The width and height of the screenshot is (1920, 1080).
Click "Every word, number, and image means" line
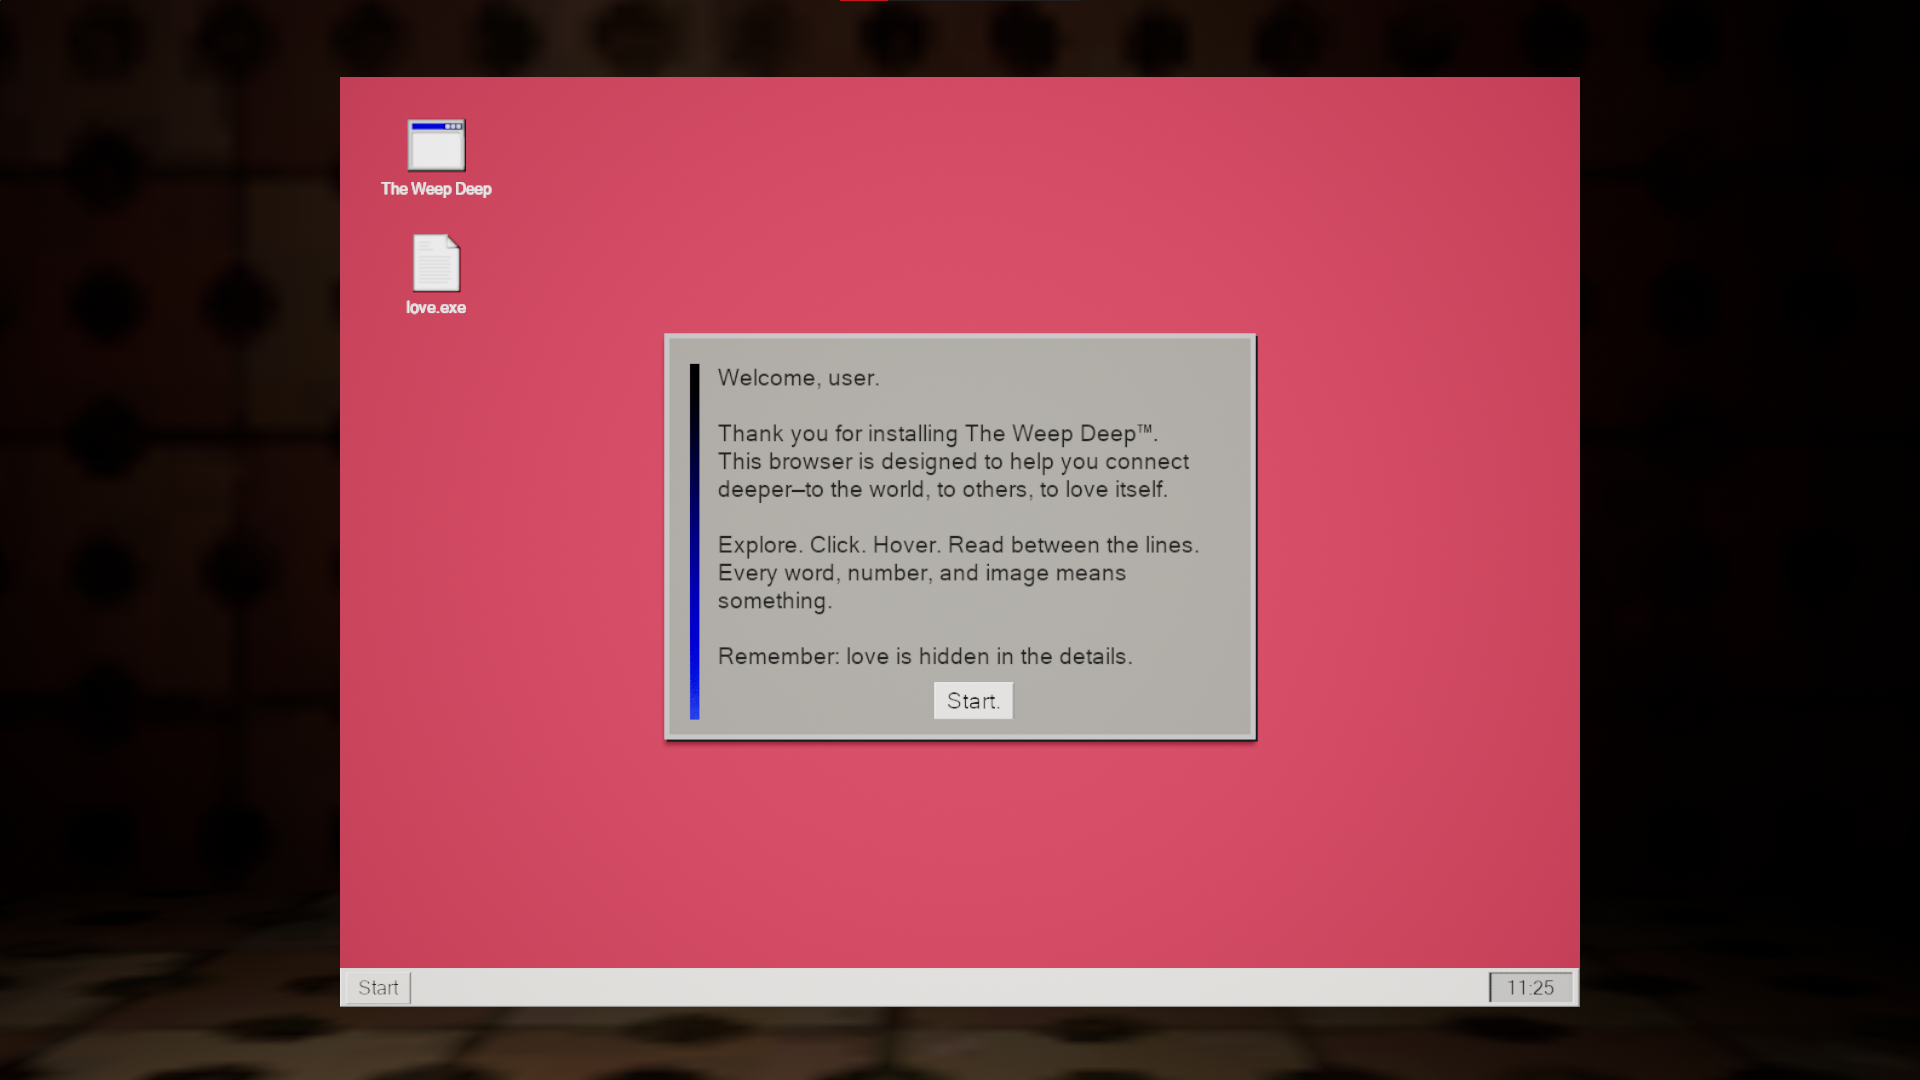pos(921,573)
